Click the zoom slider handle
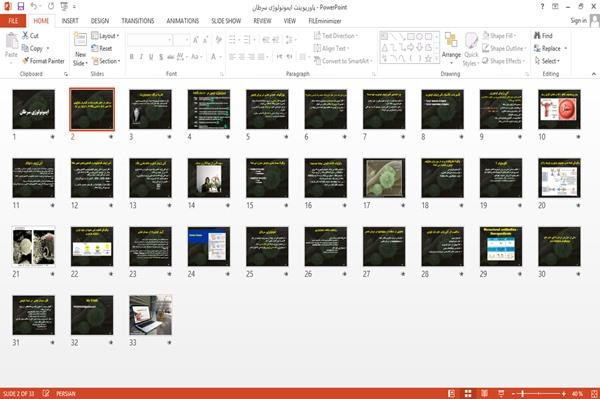 (523, 393)
